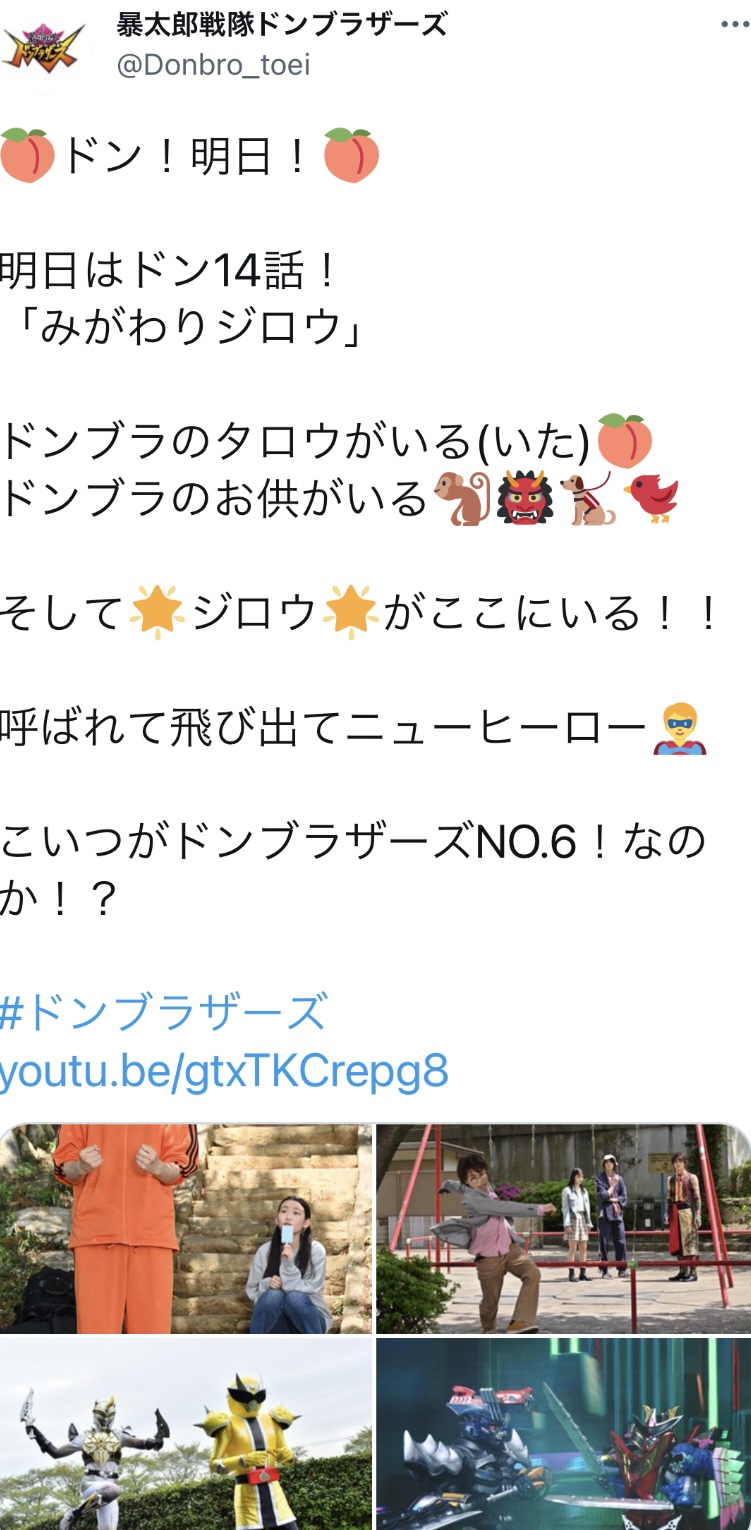Tap the monkey emoji in the tweet
Screen dimensions: 751x1530
462,498
